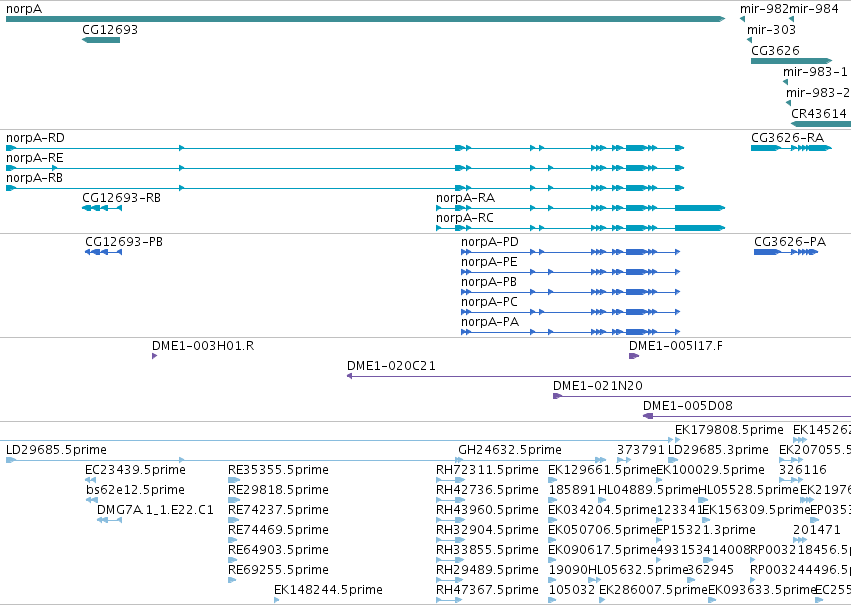
Task: Select the DME1-021N20 clone label
Action: pyautogui.click(x=598, y=386)
